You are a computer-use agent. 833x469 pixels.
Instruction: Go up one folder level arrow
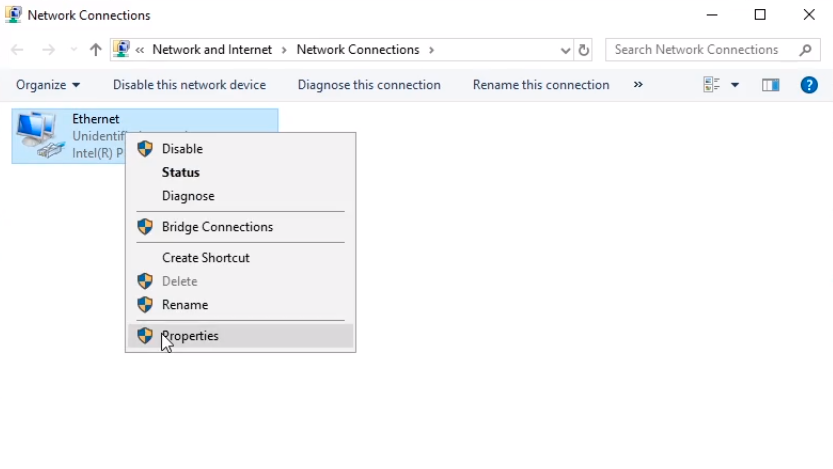click(x=96, y=50)
